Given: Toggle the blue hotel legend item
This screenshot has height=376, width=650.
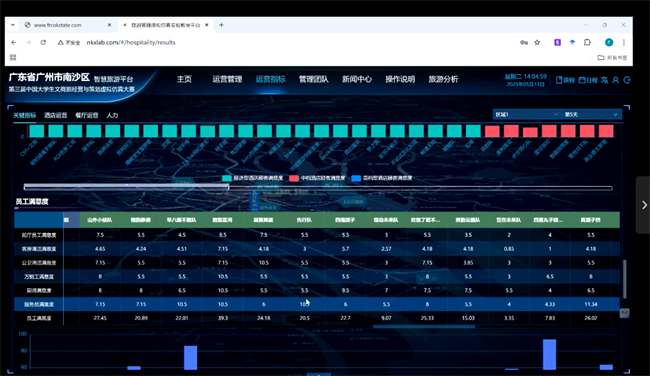Looking at the screenshot, I should pyautogui.click(x=382, y=178).
